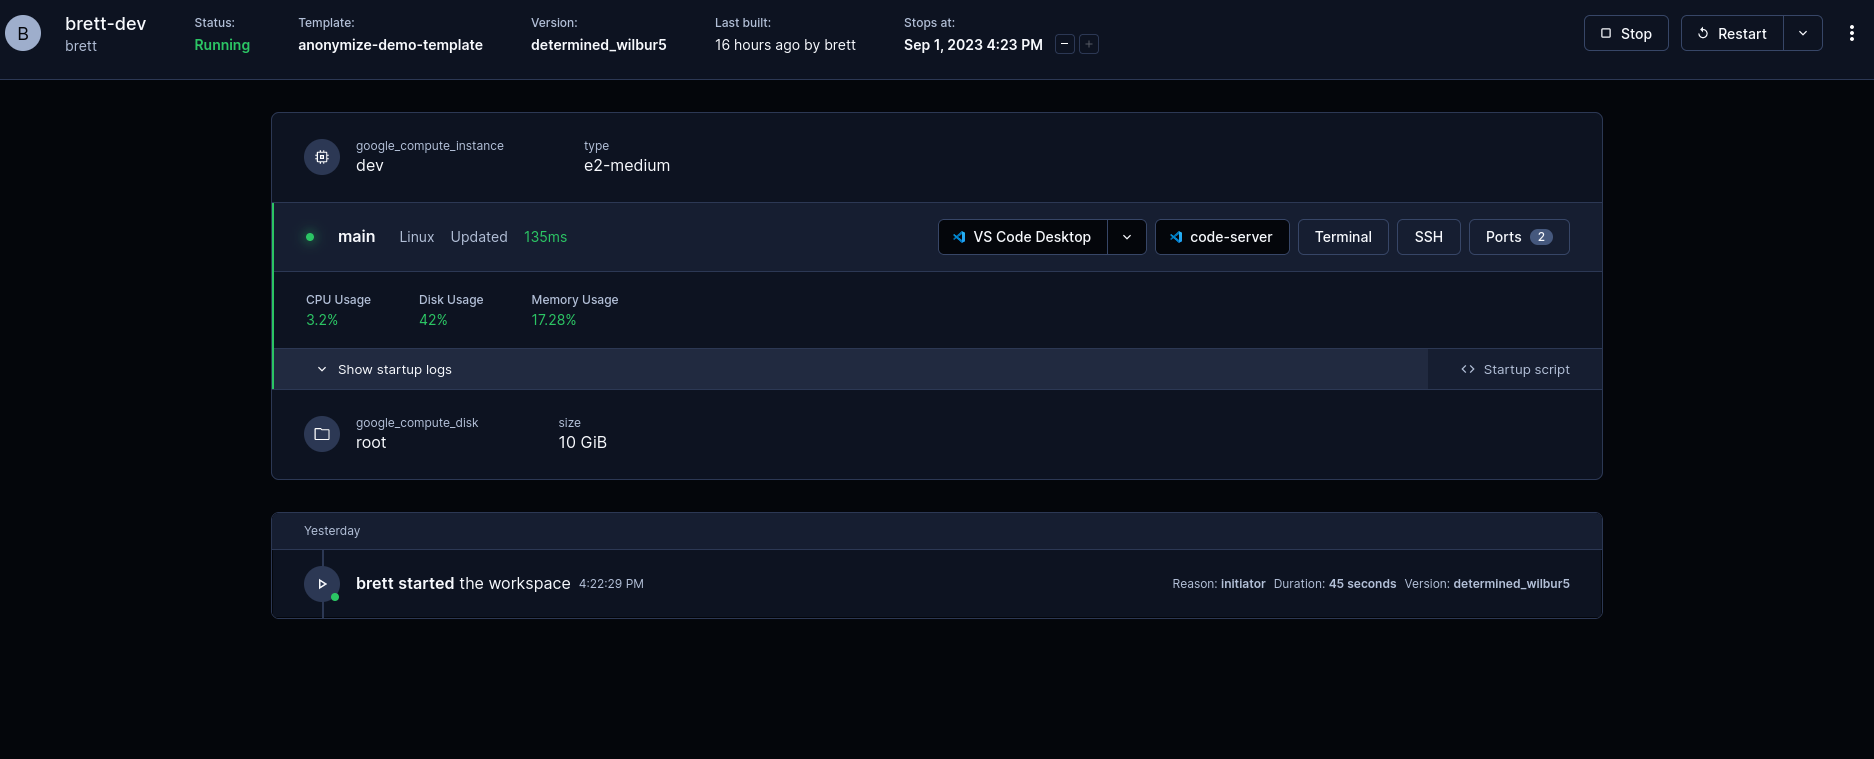
Task: Click the '16 hours ago by brett' text
Action: tap(785, 45)
